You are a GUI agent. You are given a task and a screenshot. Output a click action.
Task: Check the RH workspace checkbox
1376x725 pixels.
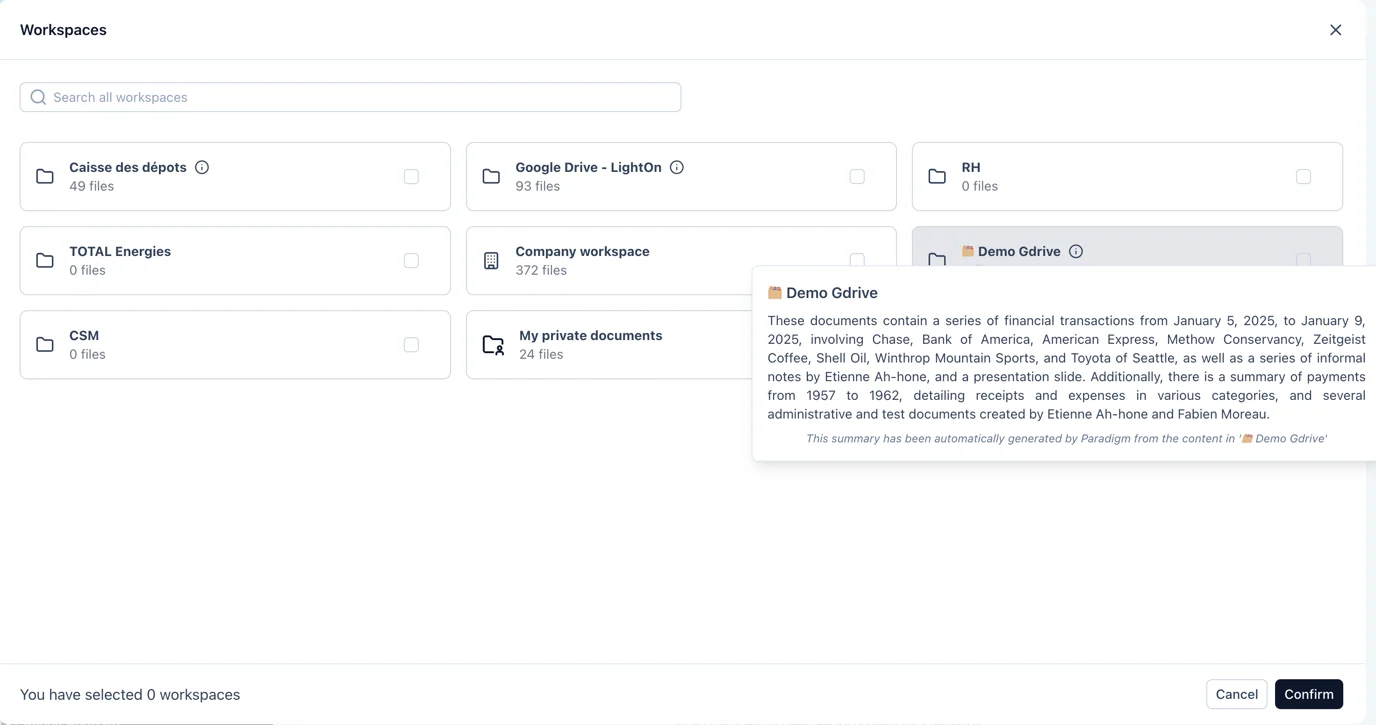pos(1303,176)
